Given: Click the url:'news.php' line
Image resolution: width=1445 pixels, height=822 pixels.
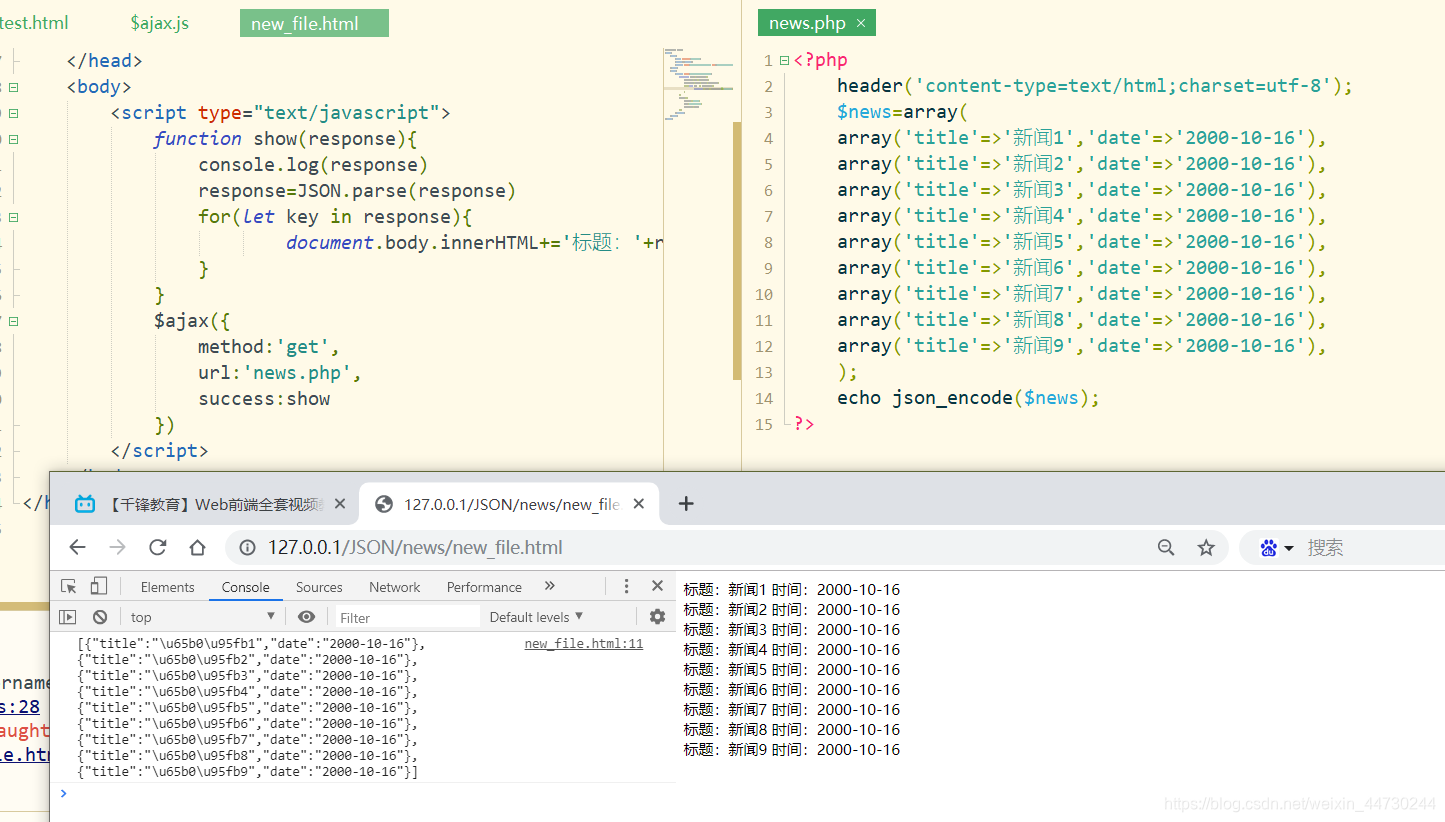Looking at the screenshot, I should click(279, 373).
